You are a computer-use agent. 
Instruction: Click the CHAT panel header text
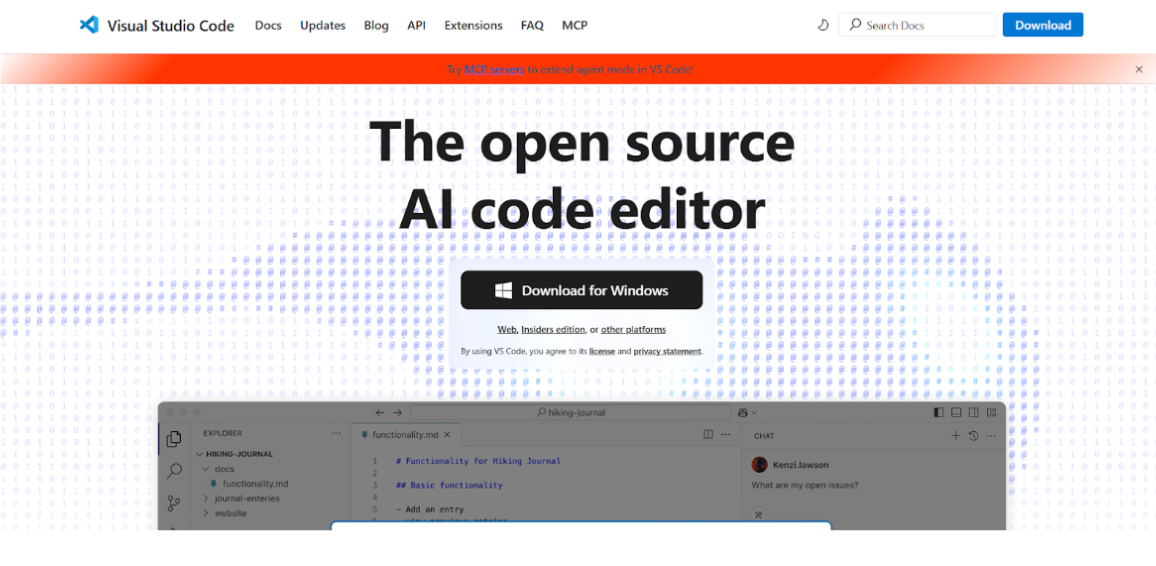point(765,436)
